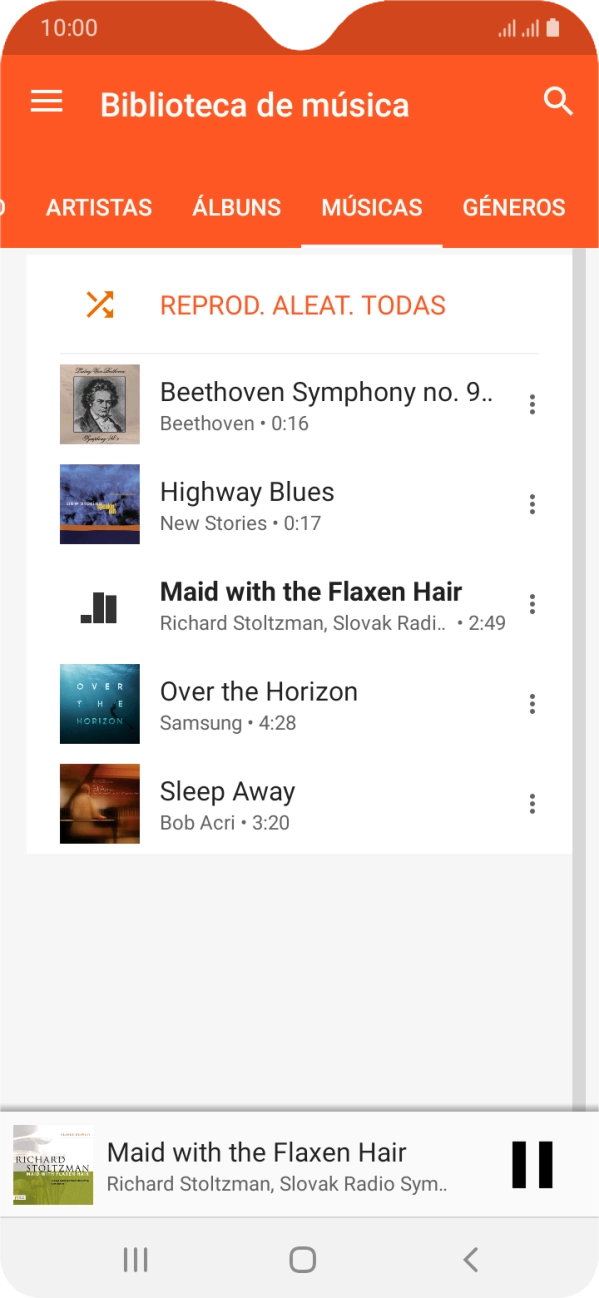Screen dimensions: 599x1298
Task: Tap the shuffle icon next to reprod. aleat.
Action: 99,304
